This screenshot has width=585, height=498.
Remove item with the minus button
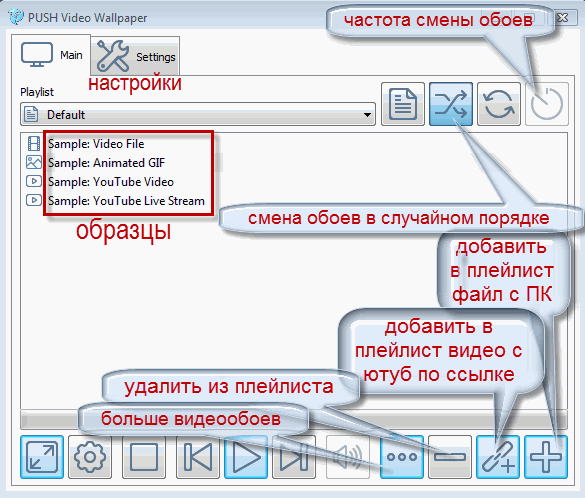[x=450, y=457]
